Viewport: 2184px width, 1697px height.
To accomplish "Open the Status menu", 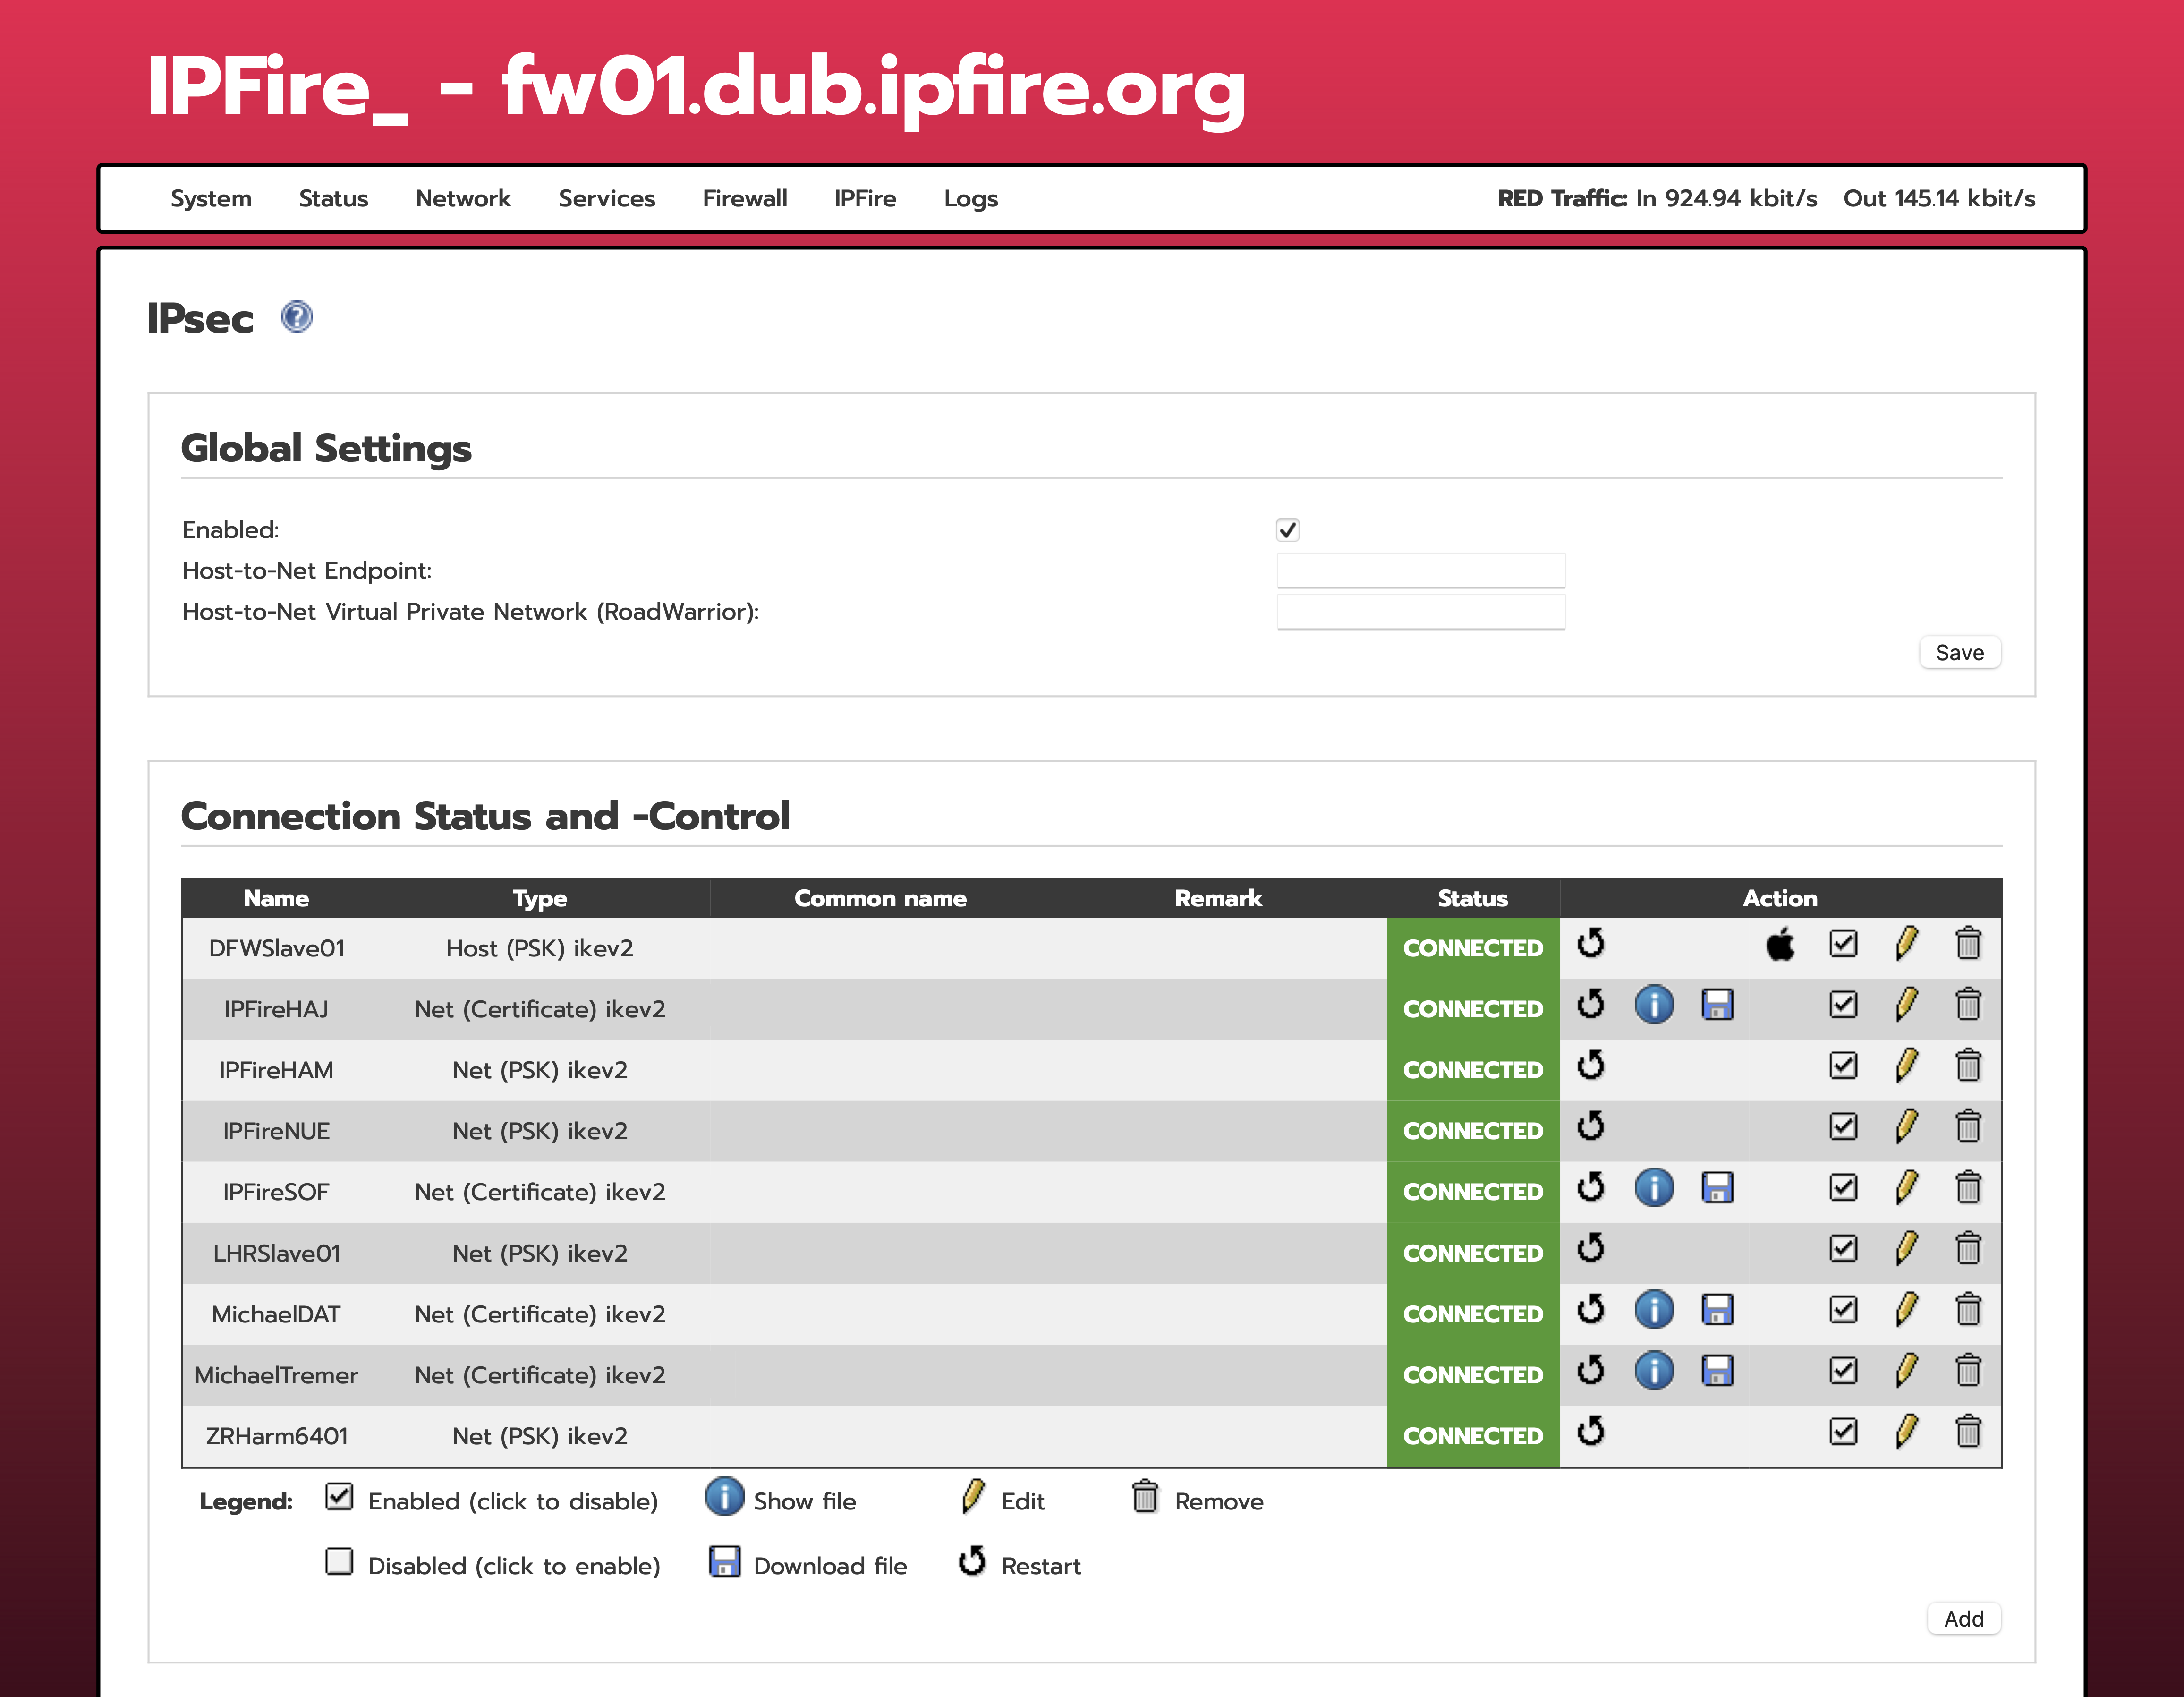I will click(333, 198).
